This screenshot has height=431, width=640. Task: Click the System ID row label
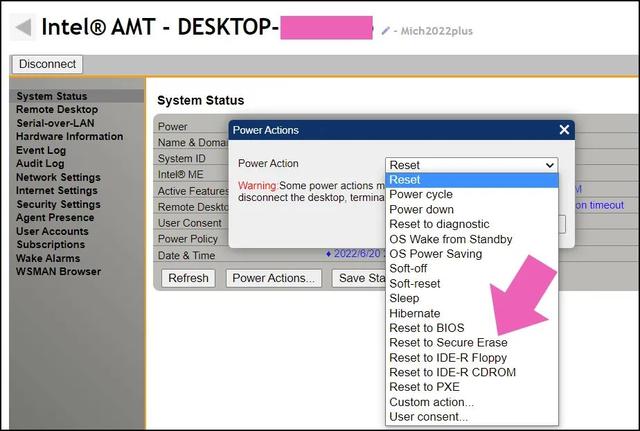182,159
